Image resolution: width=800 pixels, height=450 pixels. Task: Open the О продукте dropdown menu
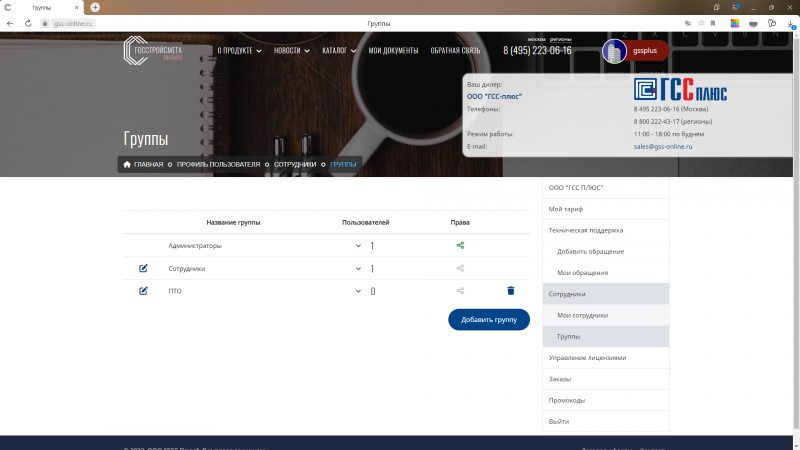tap(239, 51)
